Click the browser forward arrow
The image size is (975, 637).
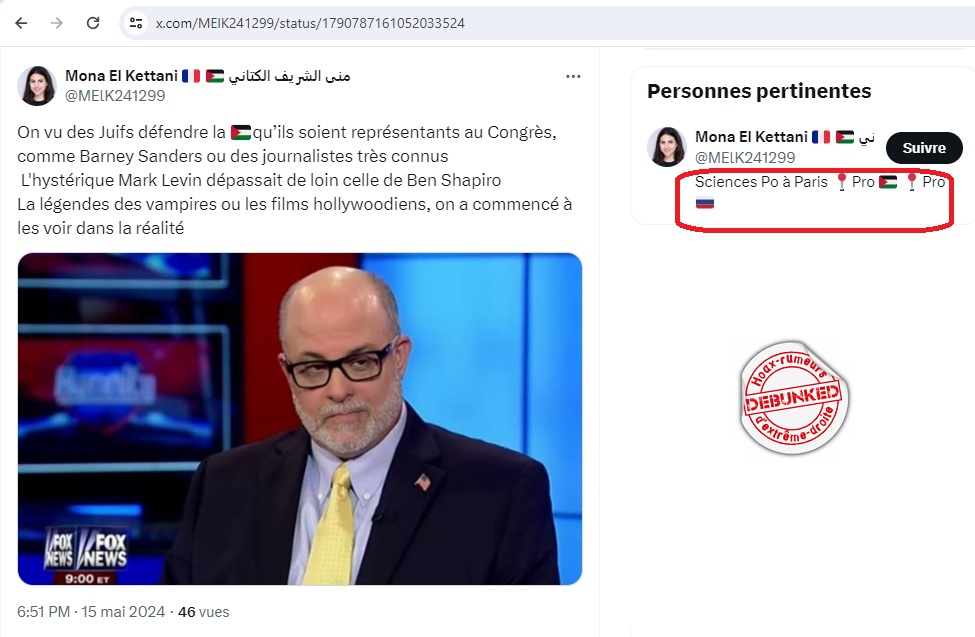click(x=57, y=23)
